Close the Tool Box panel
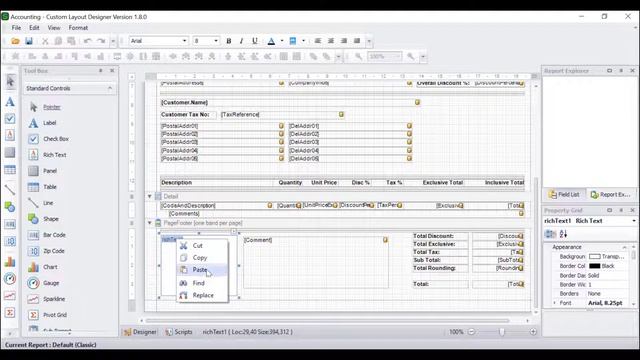 coord(112,71)
